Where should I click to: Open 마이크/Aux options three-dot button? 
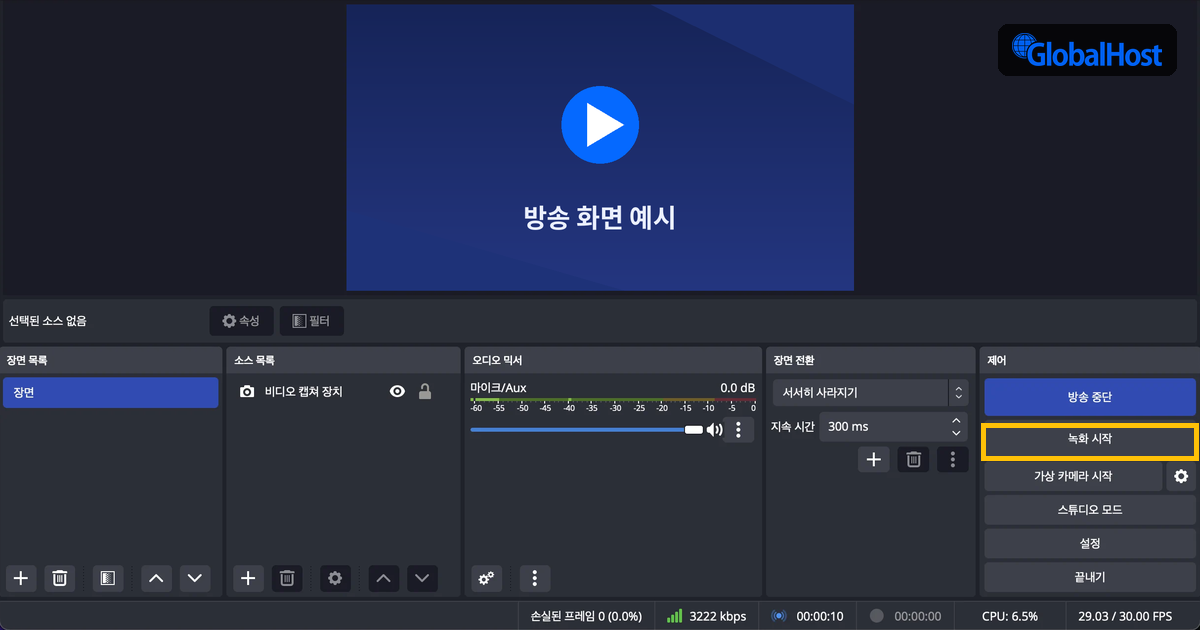[738, 430]
